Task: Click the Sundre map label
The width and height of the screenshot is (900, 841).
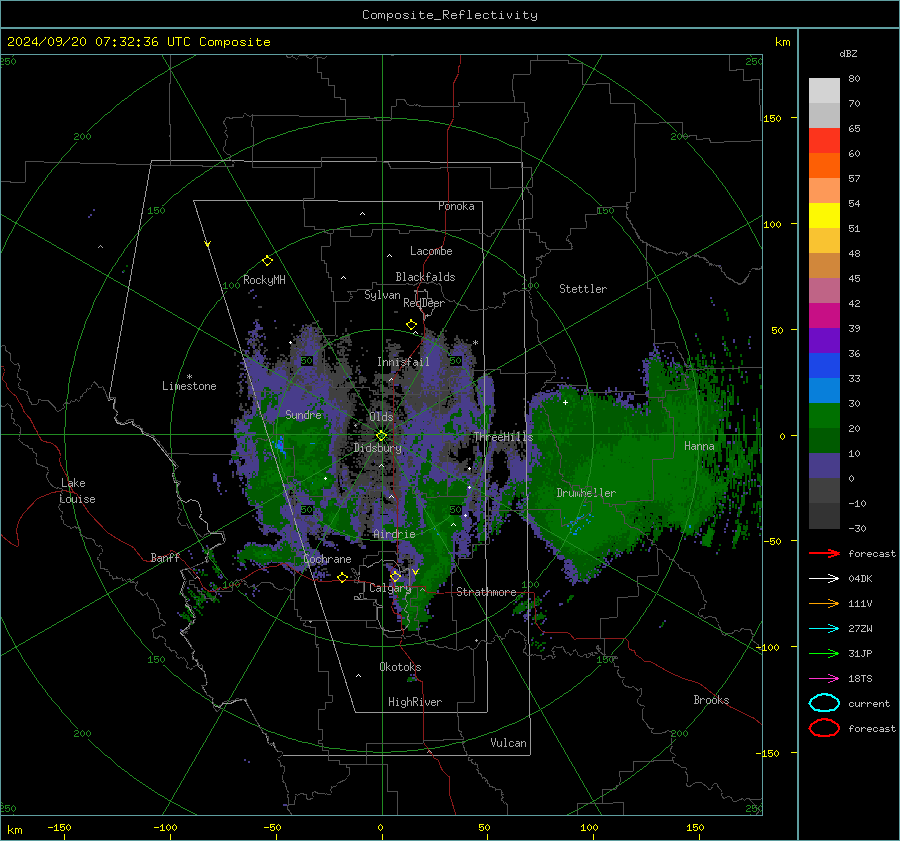Action: pyautogui.click(x=303, y=414)
